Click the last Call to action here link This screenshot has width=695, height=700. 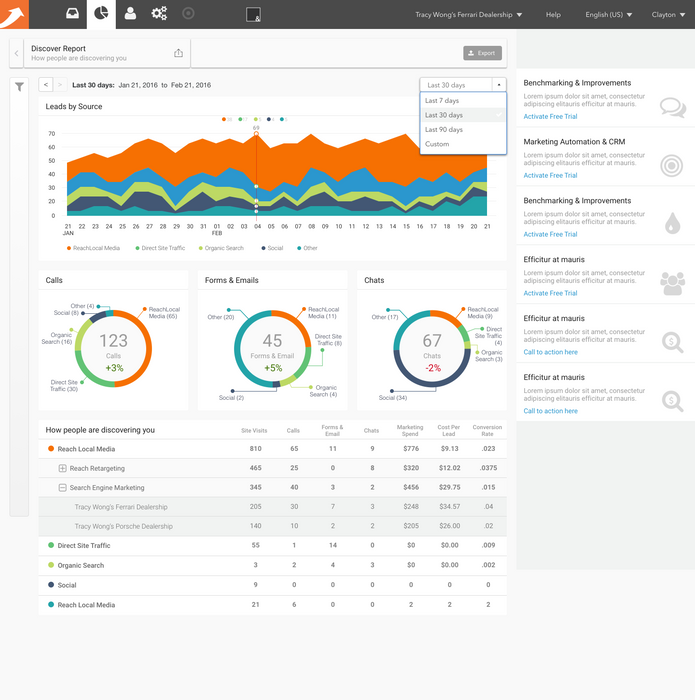pyautogui.click(x=550, y=411)
